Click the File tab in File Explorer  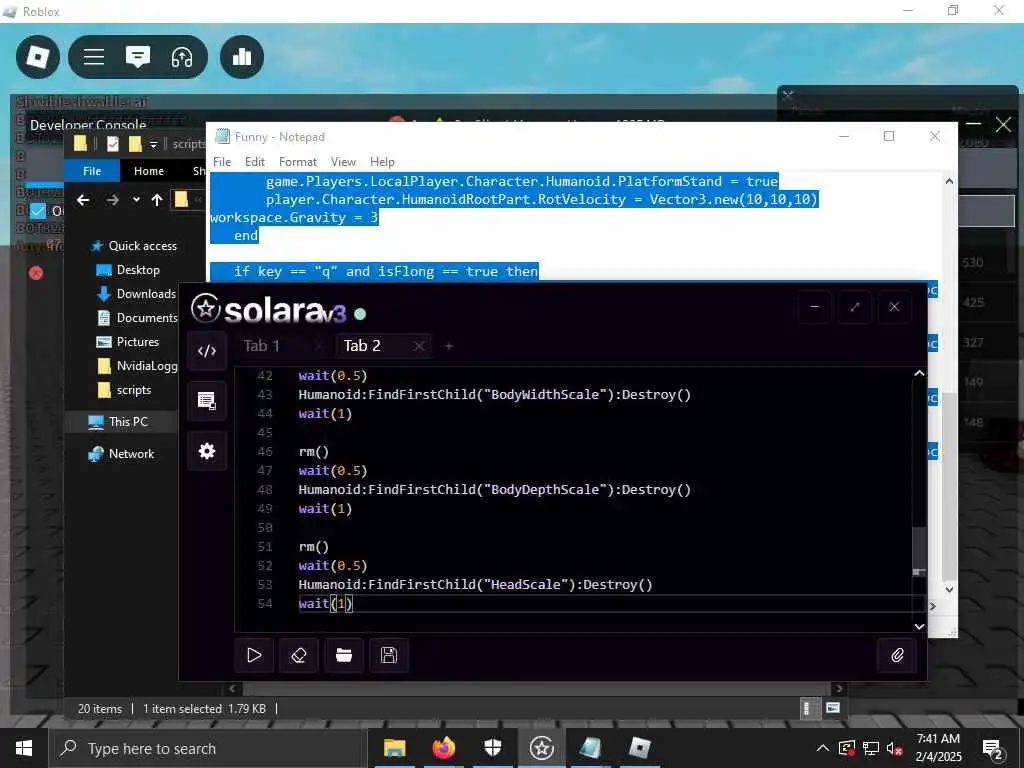click(x=92, y=171)
